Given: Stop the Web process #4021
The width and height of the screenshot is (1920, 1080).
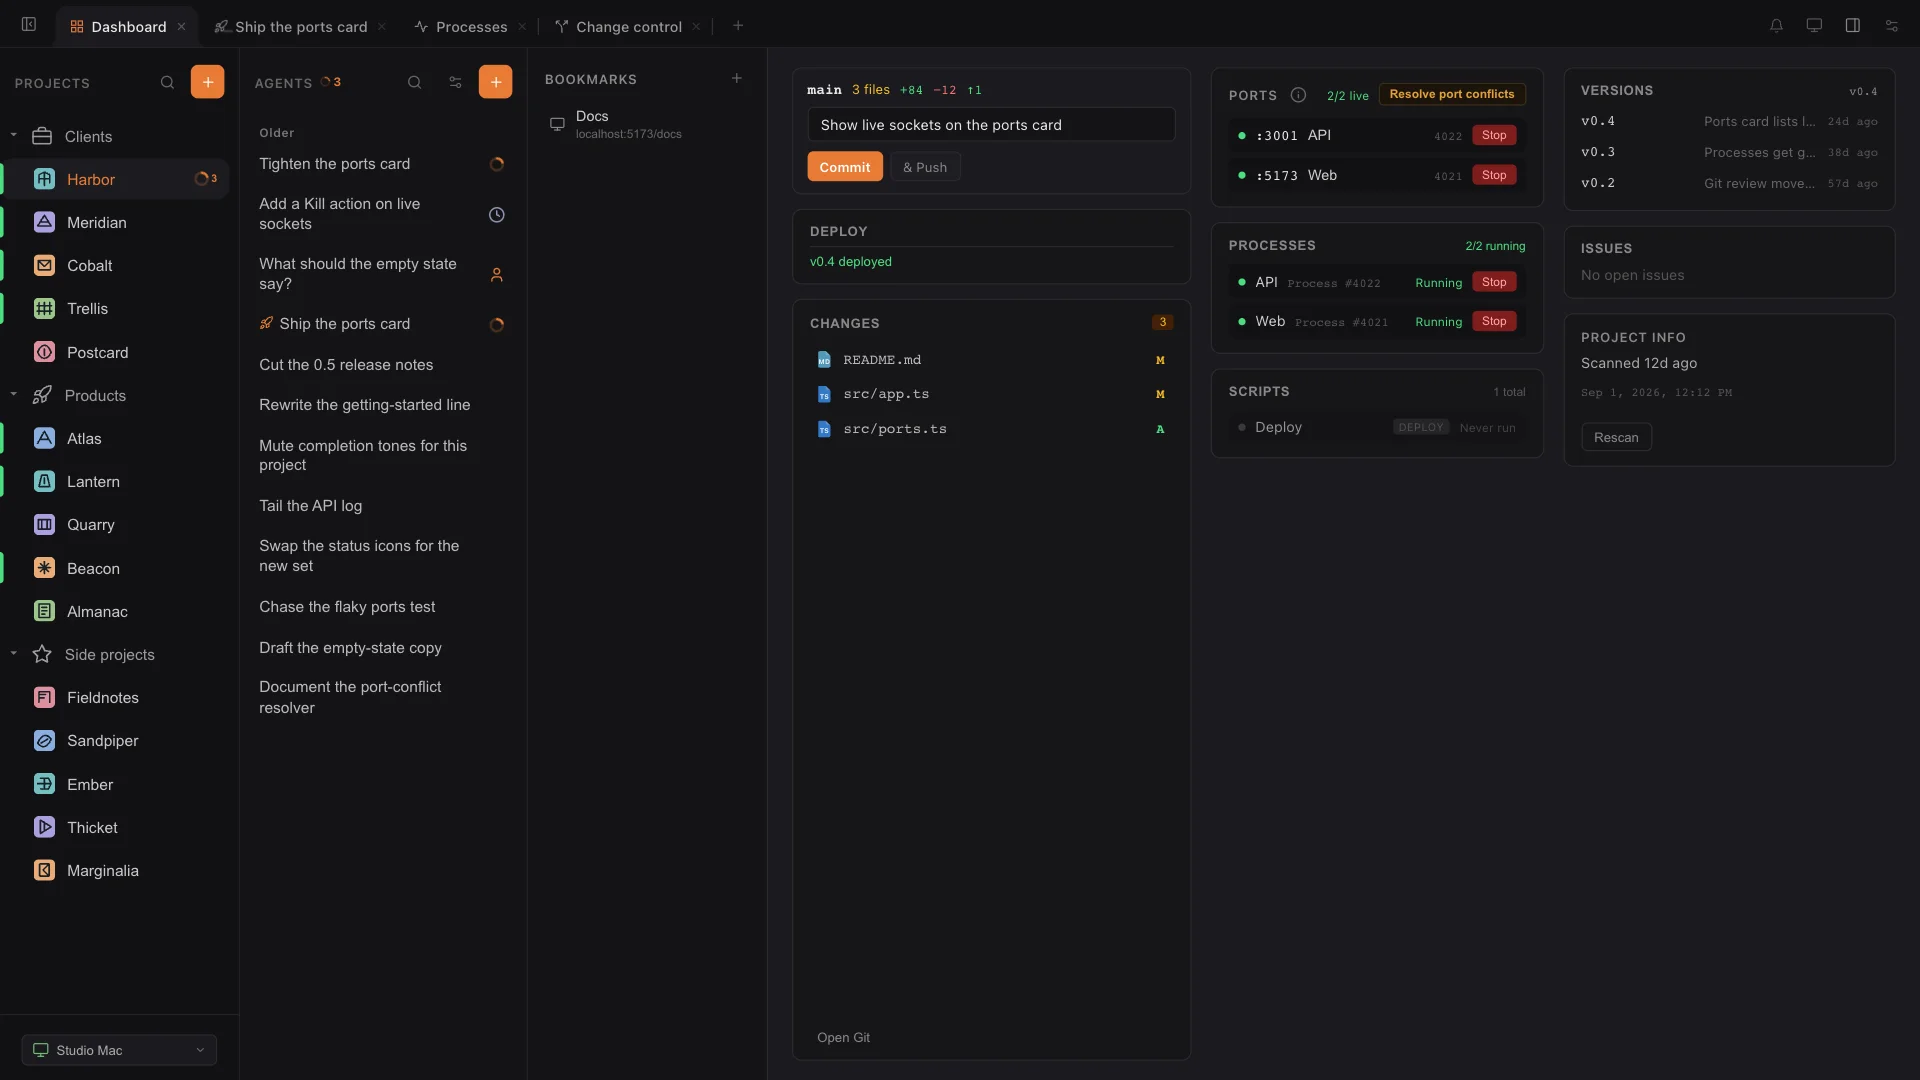Looking at the screenshot, I should [x=1494, y=321].
